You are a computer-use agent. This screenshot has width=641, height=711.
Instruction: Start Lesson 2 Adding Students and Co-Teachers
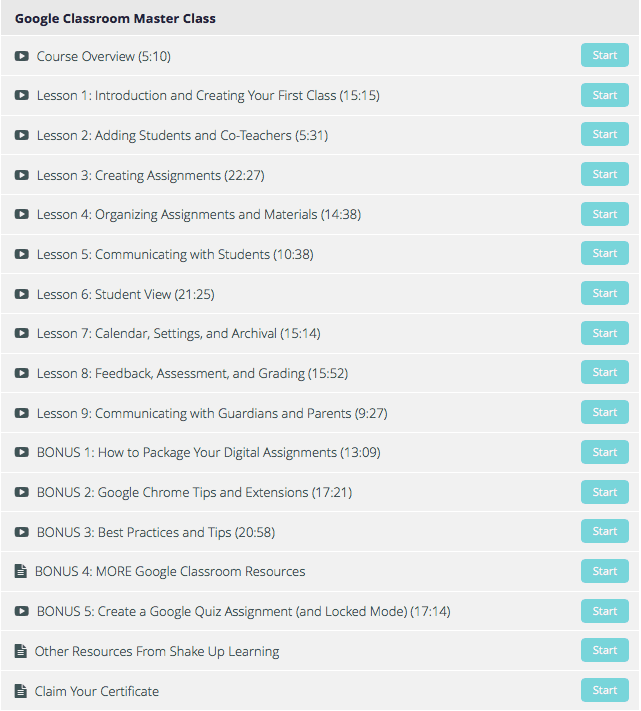point(605,134)
